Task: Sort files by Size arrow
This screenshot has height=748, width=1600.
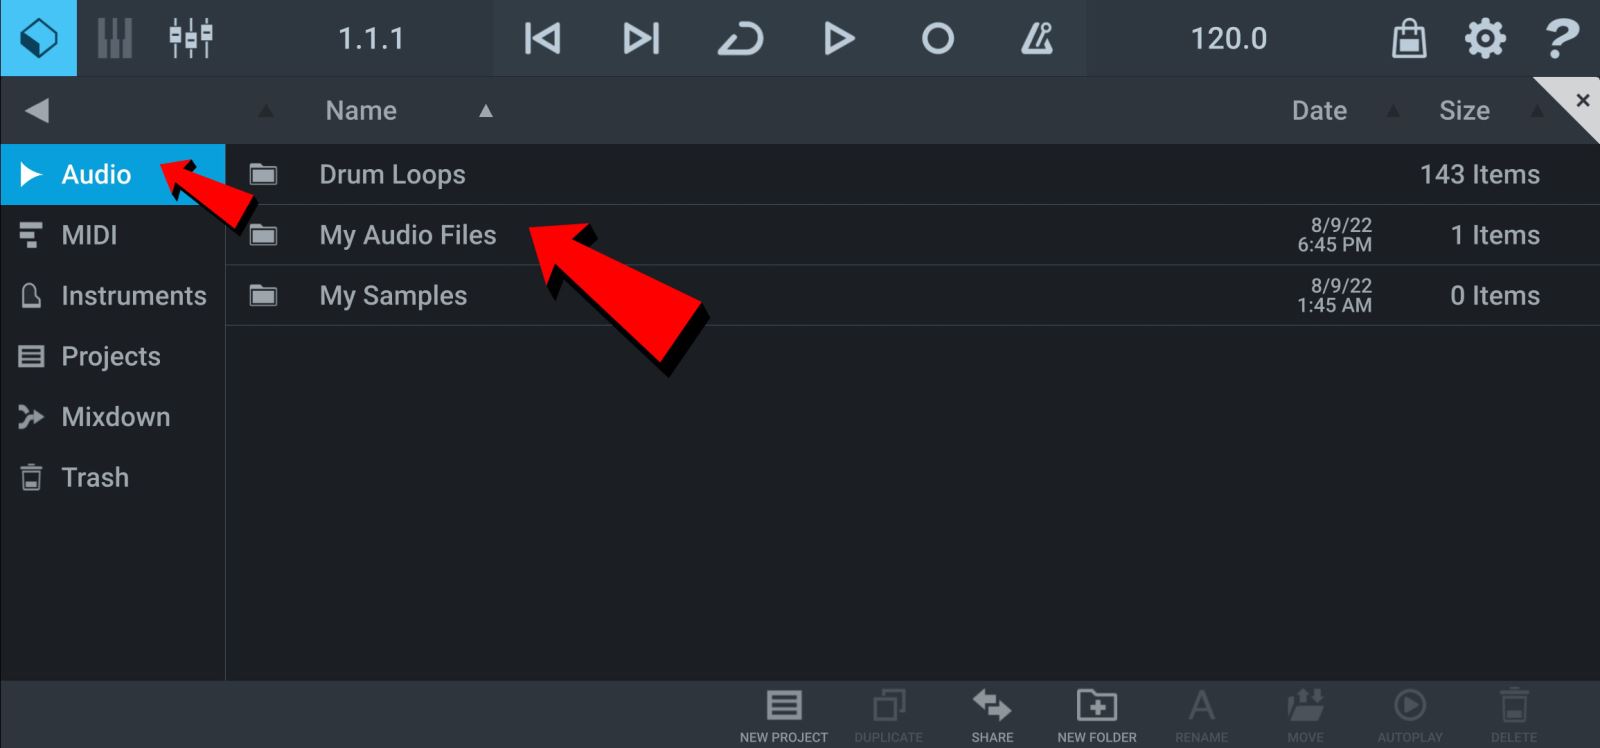Action: [x=1537, y=111]
